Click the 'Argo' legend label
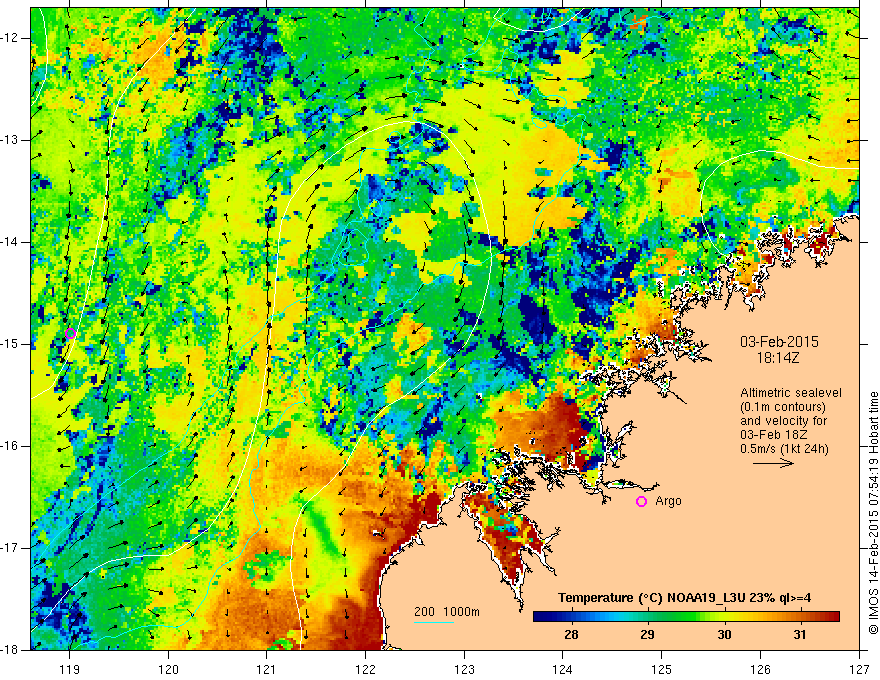 (x=668, y=501)
